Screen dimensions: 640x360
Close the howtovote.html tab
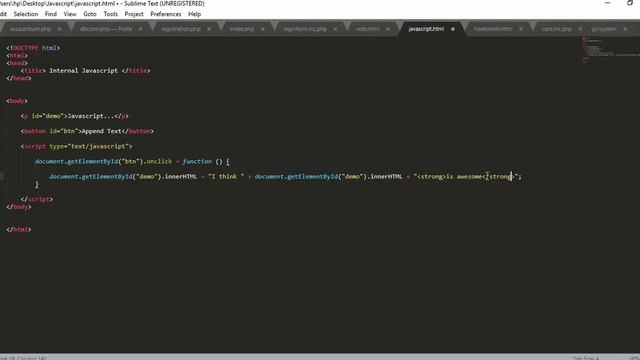520,29
